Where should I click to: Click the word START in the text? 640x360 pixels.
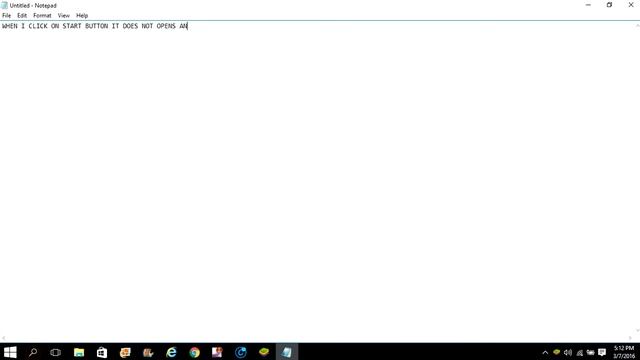pos(72,26)
